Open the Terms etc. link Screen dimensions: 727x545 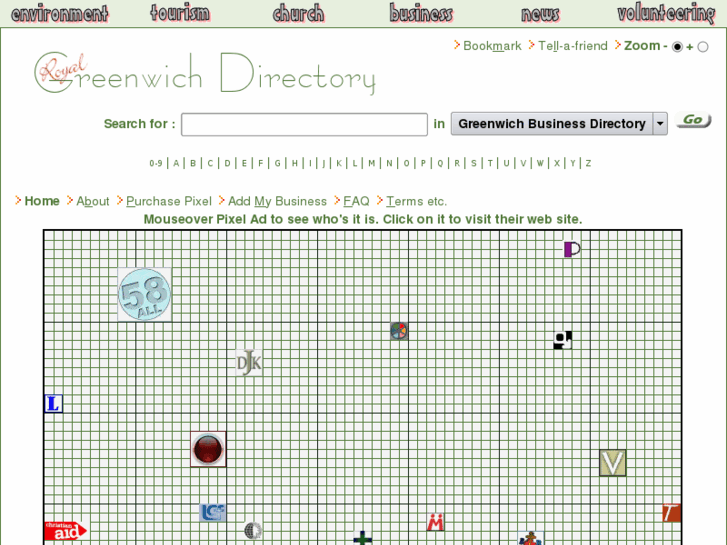click(x=416, y=201)
